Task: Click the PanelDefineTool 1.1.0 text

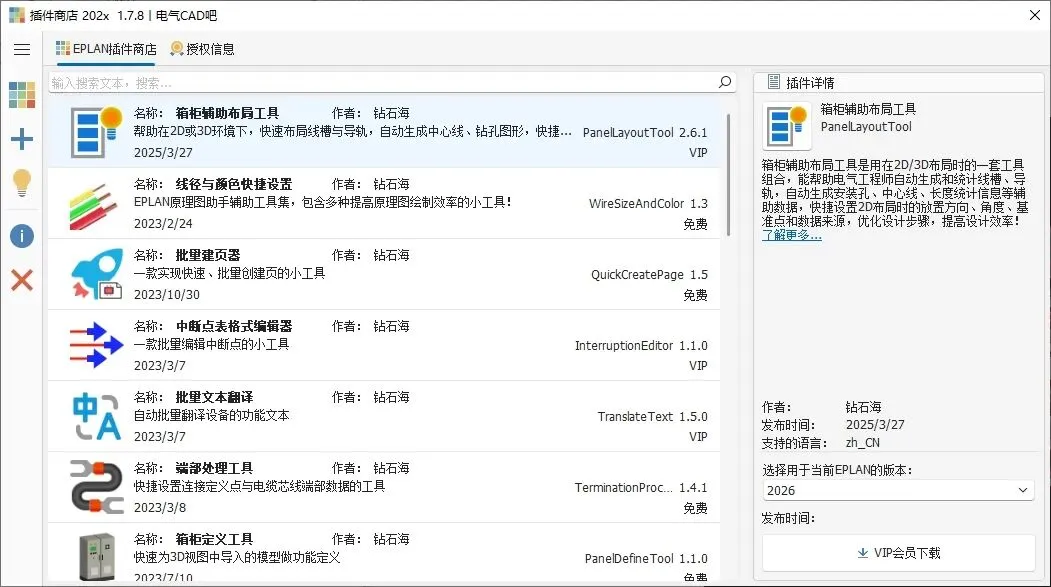Action: coord(646,559)
